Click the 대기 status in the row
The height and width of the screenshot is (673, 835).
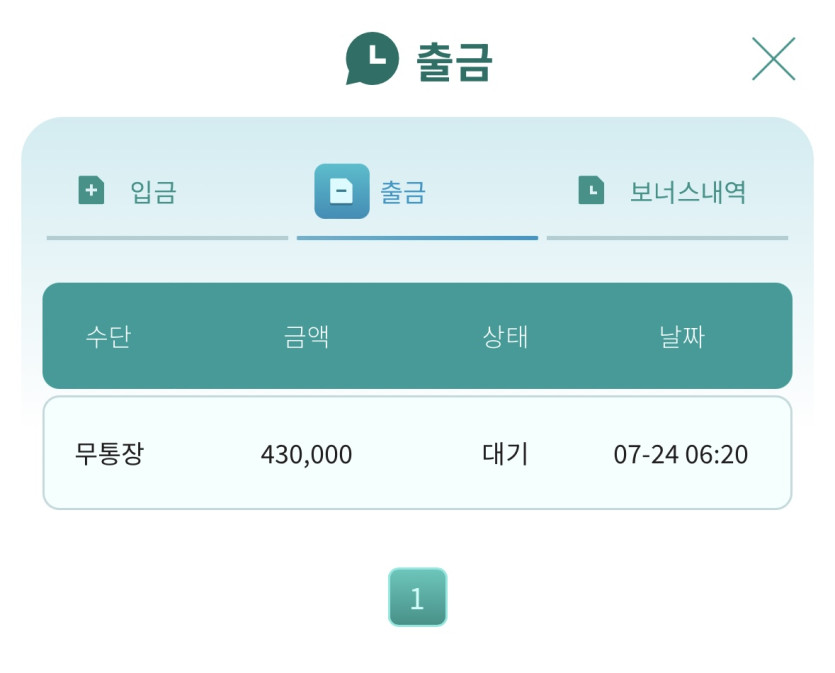coord(505,454)
